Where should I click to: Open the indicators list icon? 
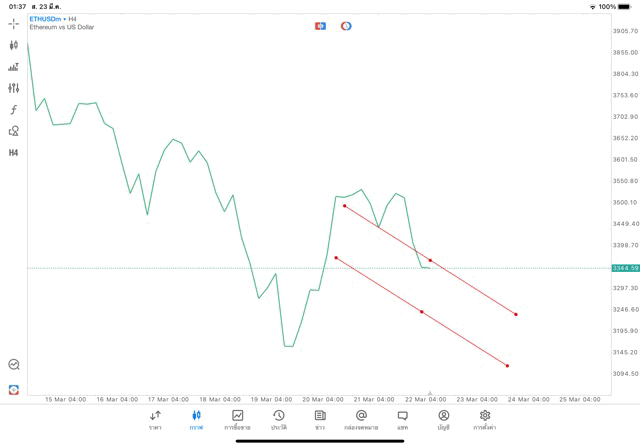click(x=14, y=67)
